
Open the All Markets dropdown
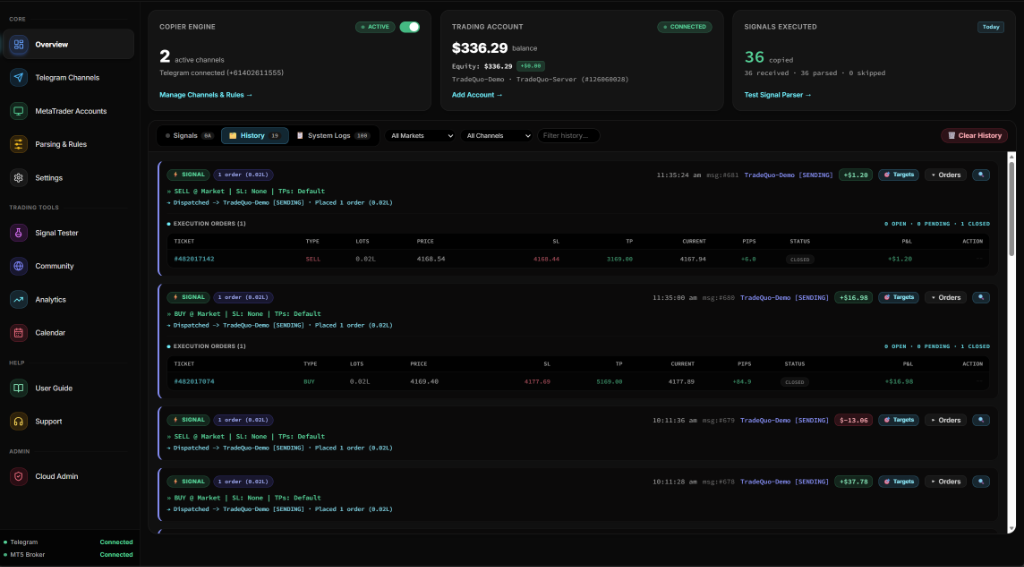420,136
